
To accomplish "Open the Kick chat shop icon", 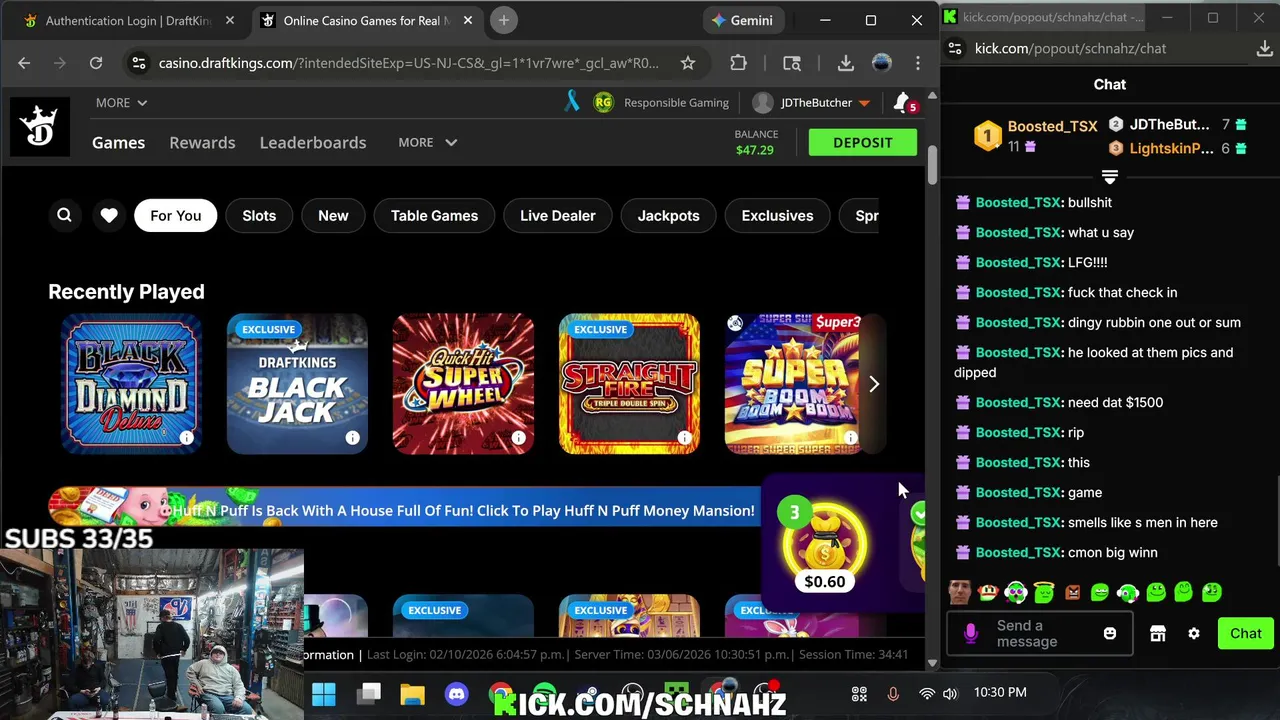I will click(x=1158, y=634).
